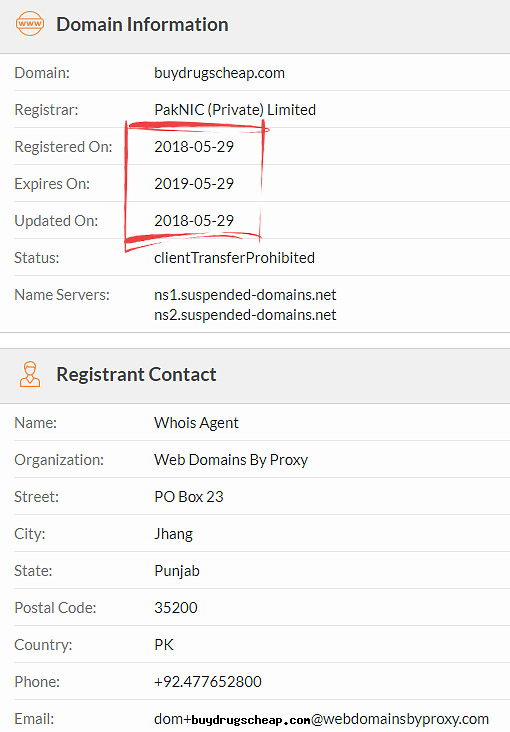Click street value PO Box 23

click(189, 497)
